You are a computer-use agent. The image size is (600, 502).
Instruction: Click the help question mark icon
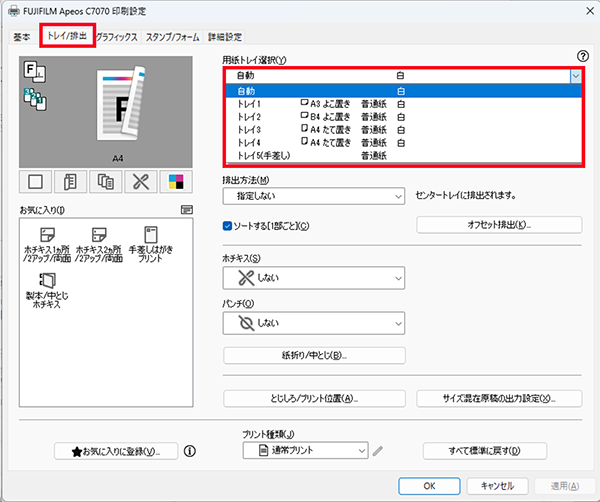point(582,56)
